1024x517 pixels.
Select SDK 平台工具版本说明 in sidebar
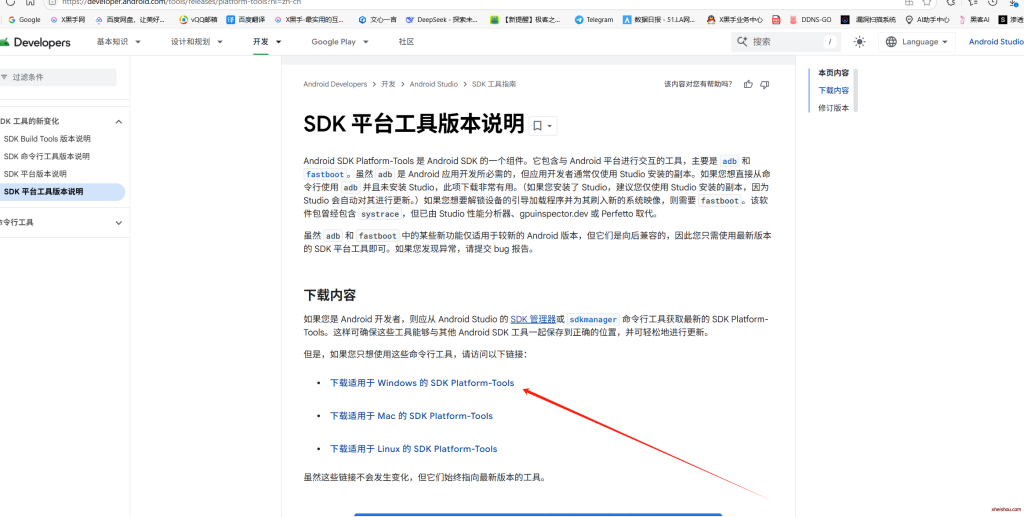62,192
